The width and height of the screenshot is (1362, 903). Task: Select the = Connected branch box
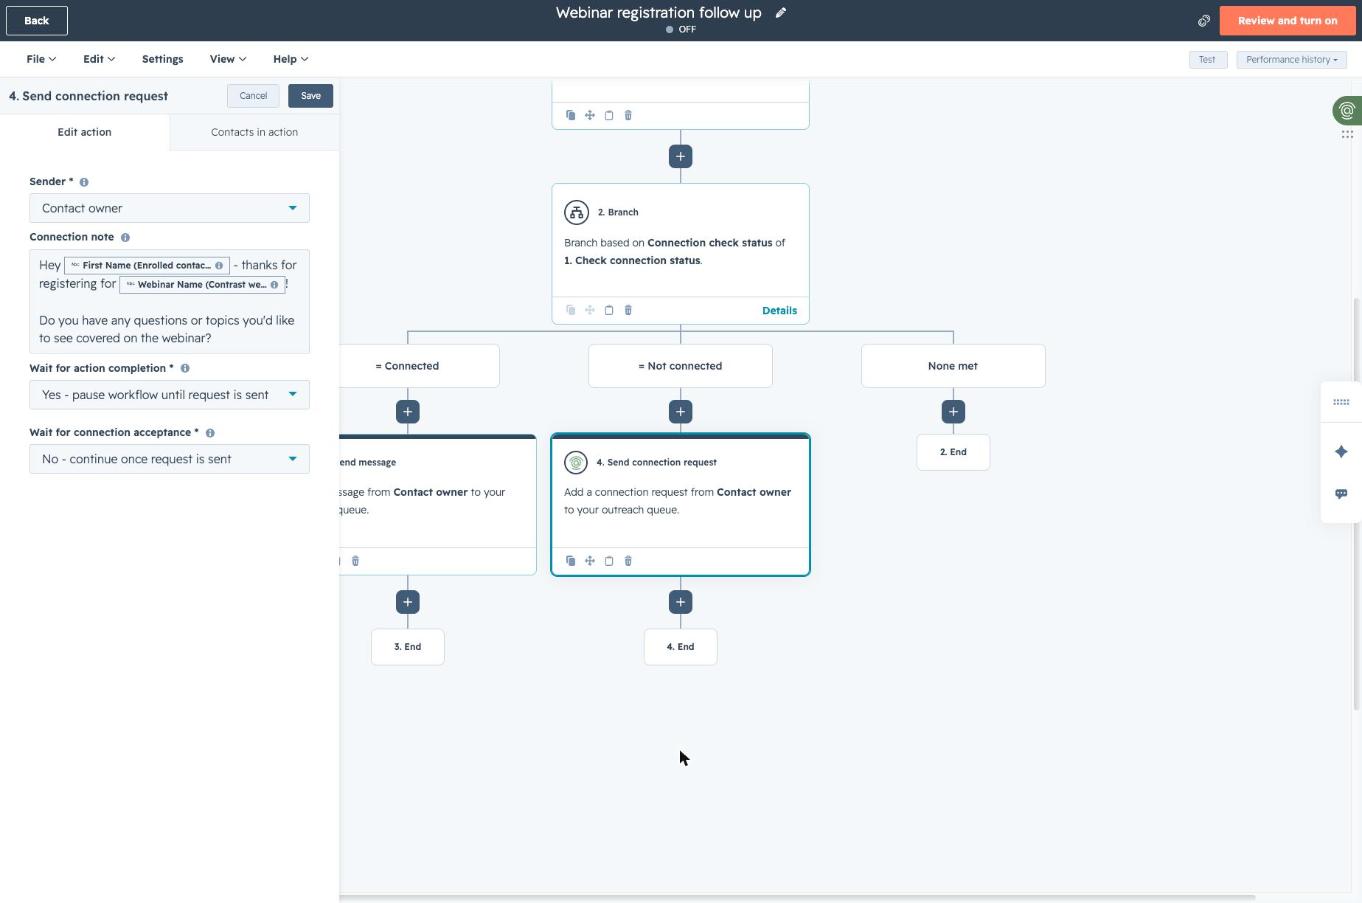tap(419, 366)
